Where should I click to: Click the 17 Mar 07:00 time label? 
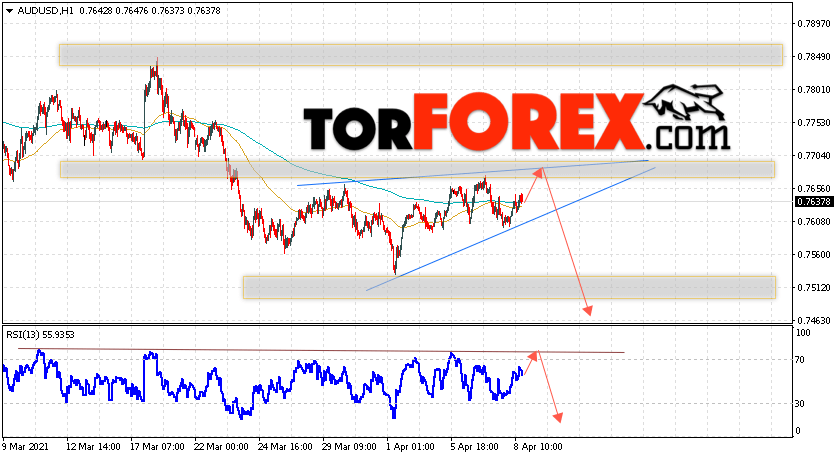pyautogui.click(x=157, y=447)
